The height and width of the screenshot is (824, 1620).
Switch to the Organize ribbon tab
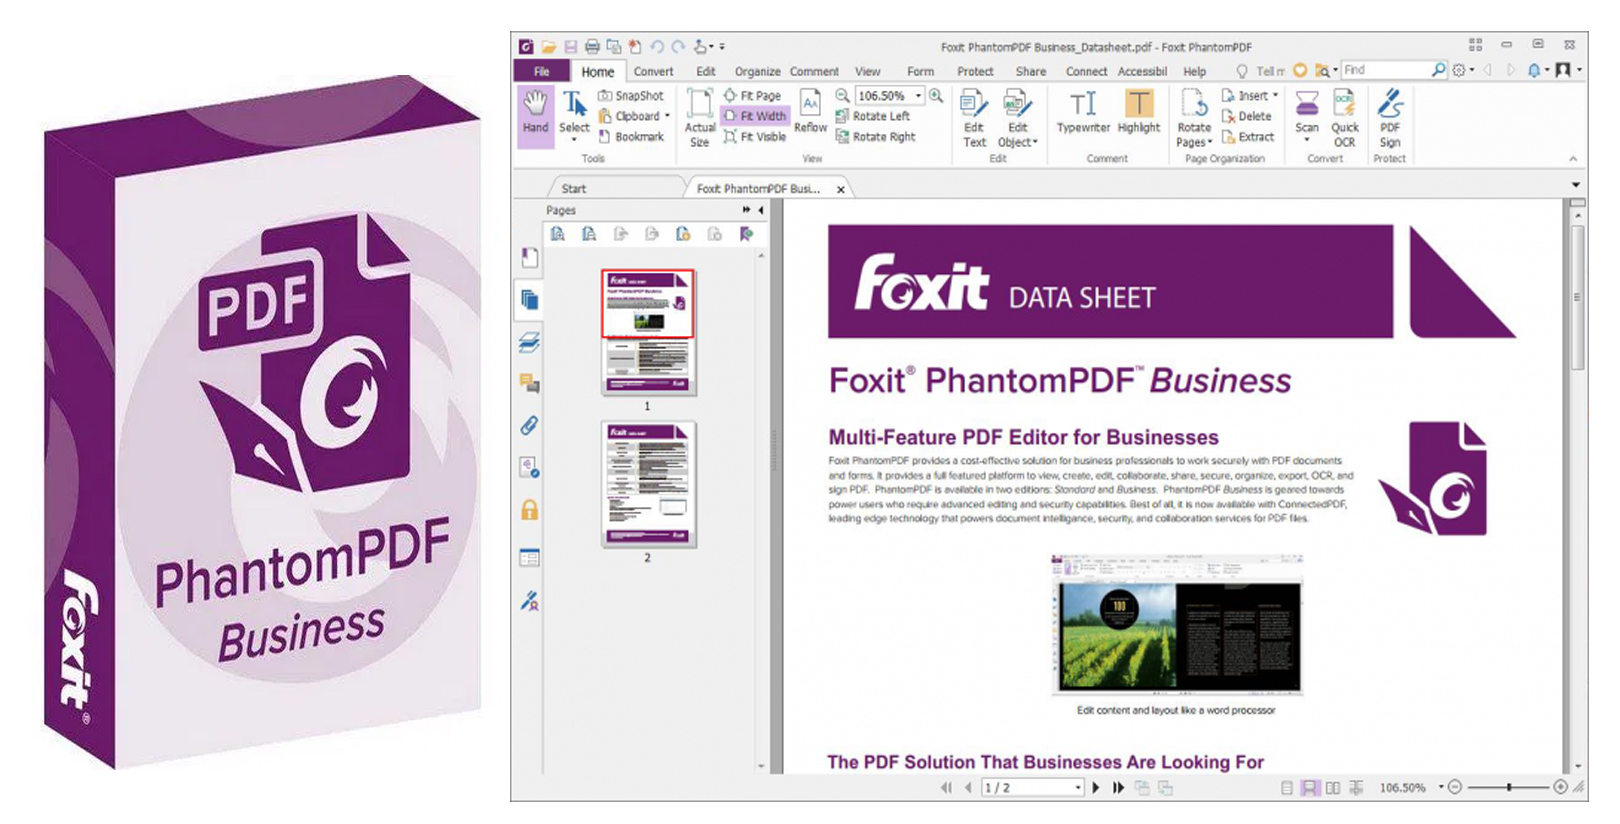[757, 71]
